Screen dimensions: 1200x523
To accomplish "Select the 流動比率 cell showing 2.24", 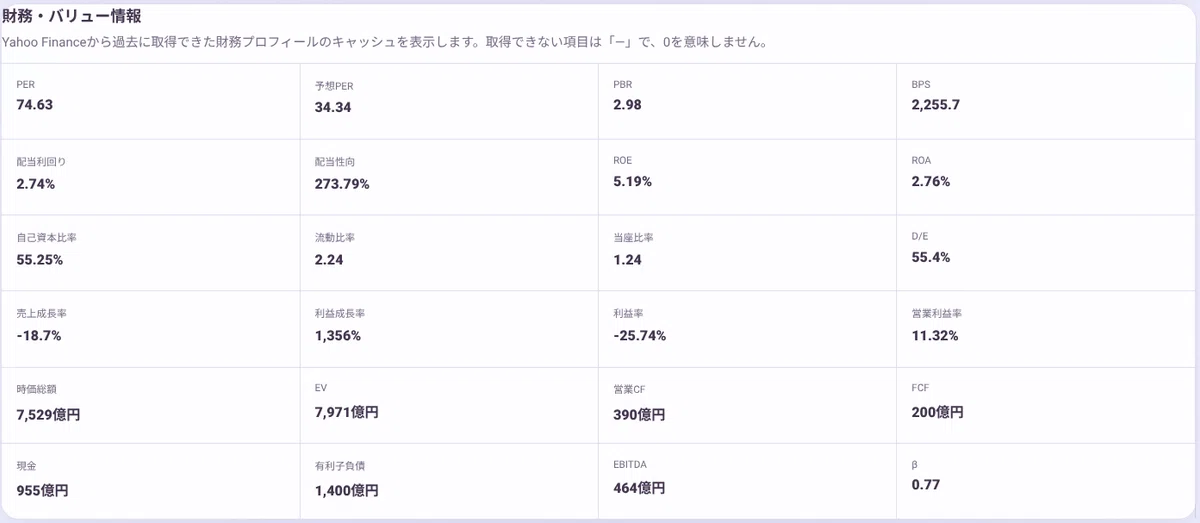I will [449, 253].
